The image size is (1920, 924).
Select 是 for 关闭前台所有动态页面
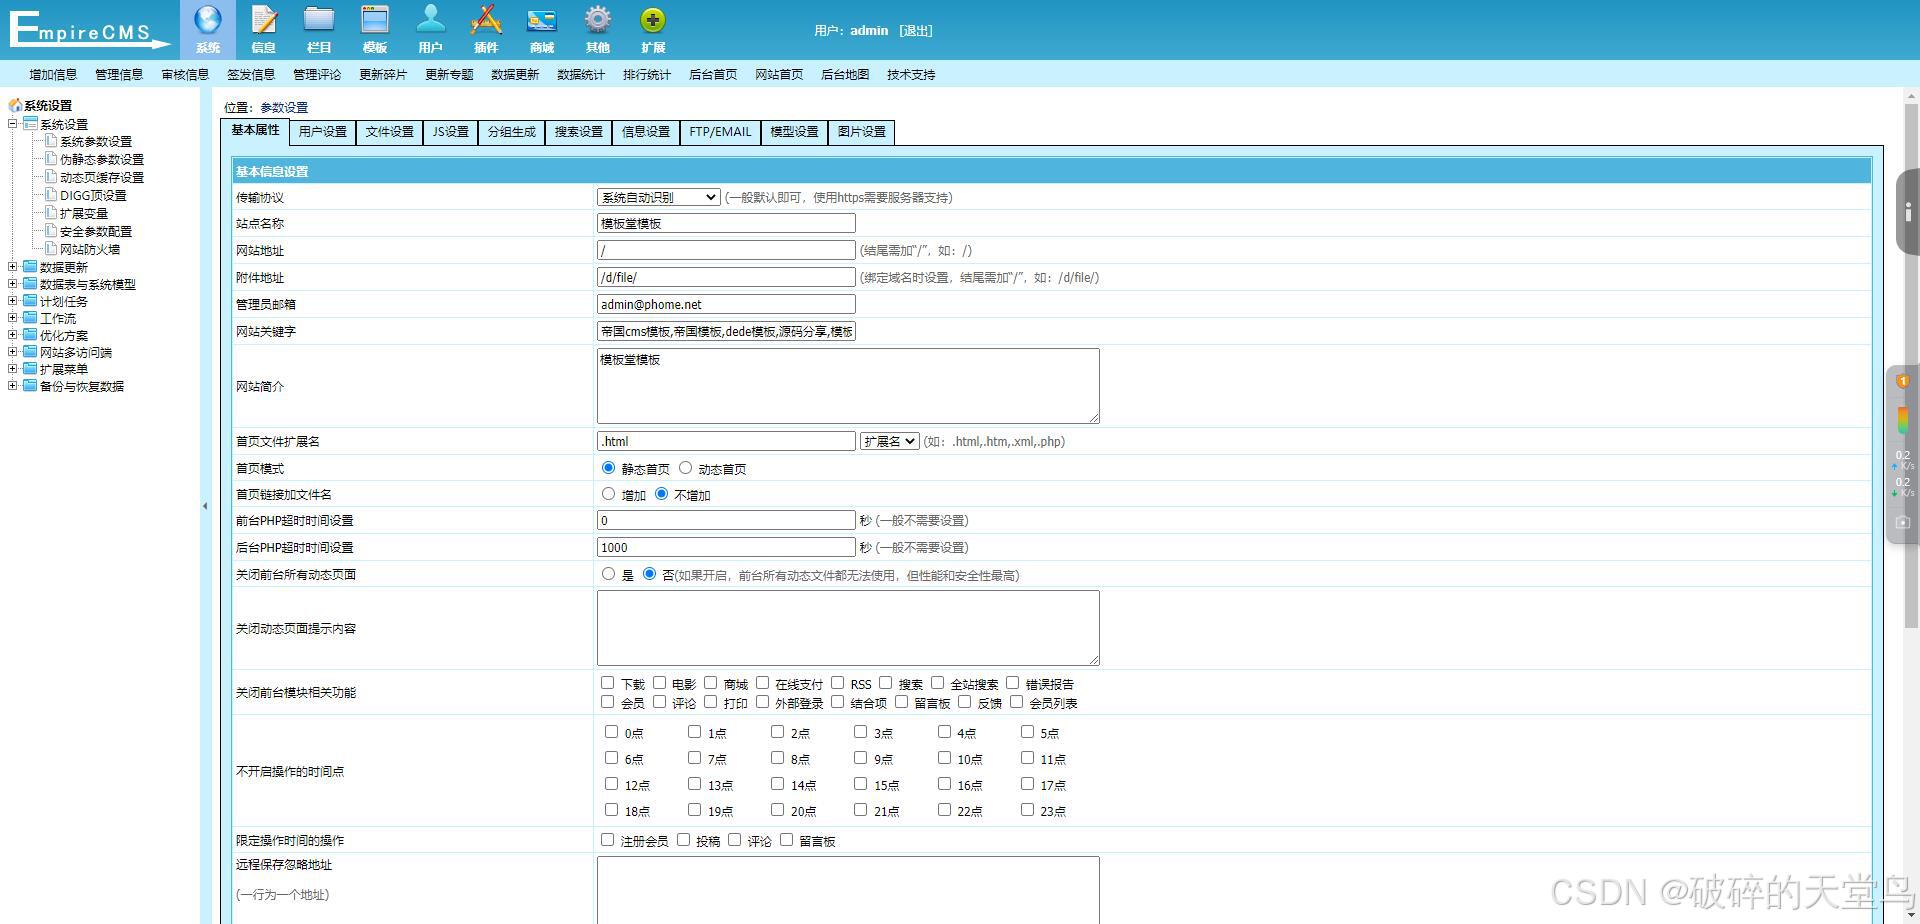[x=608, y=574]
